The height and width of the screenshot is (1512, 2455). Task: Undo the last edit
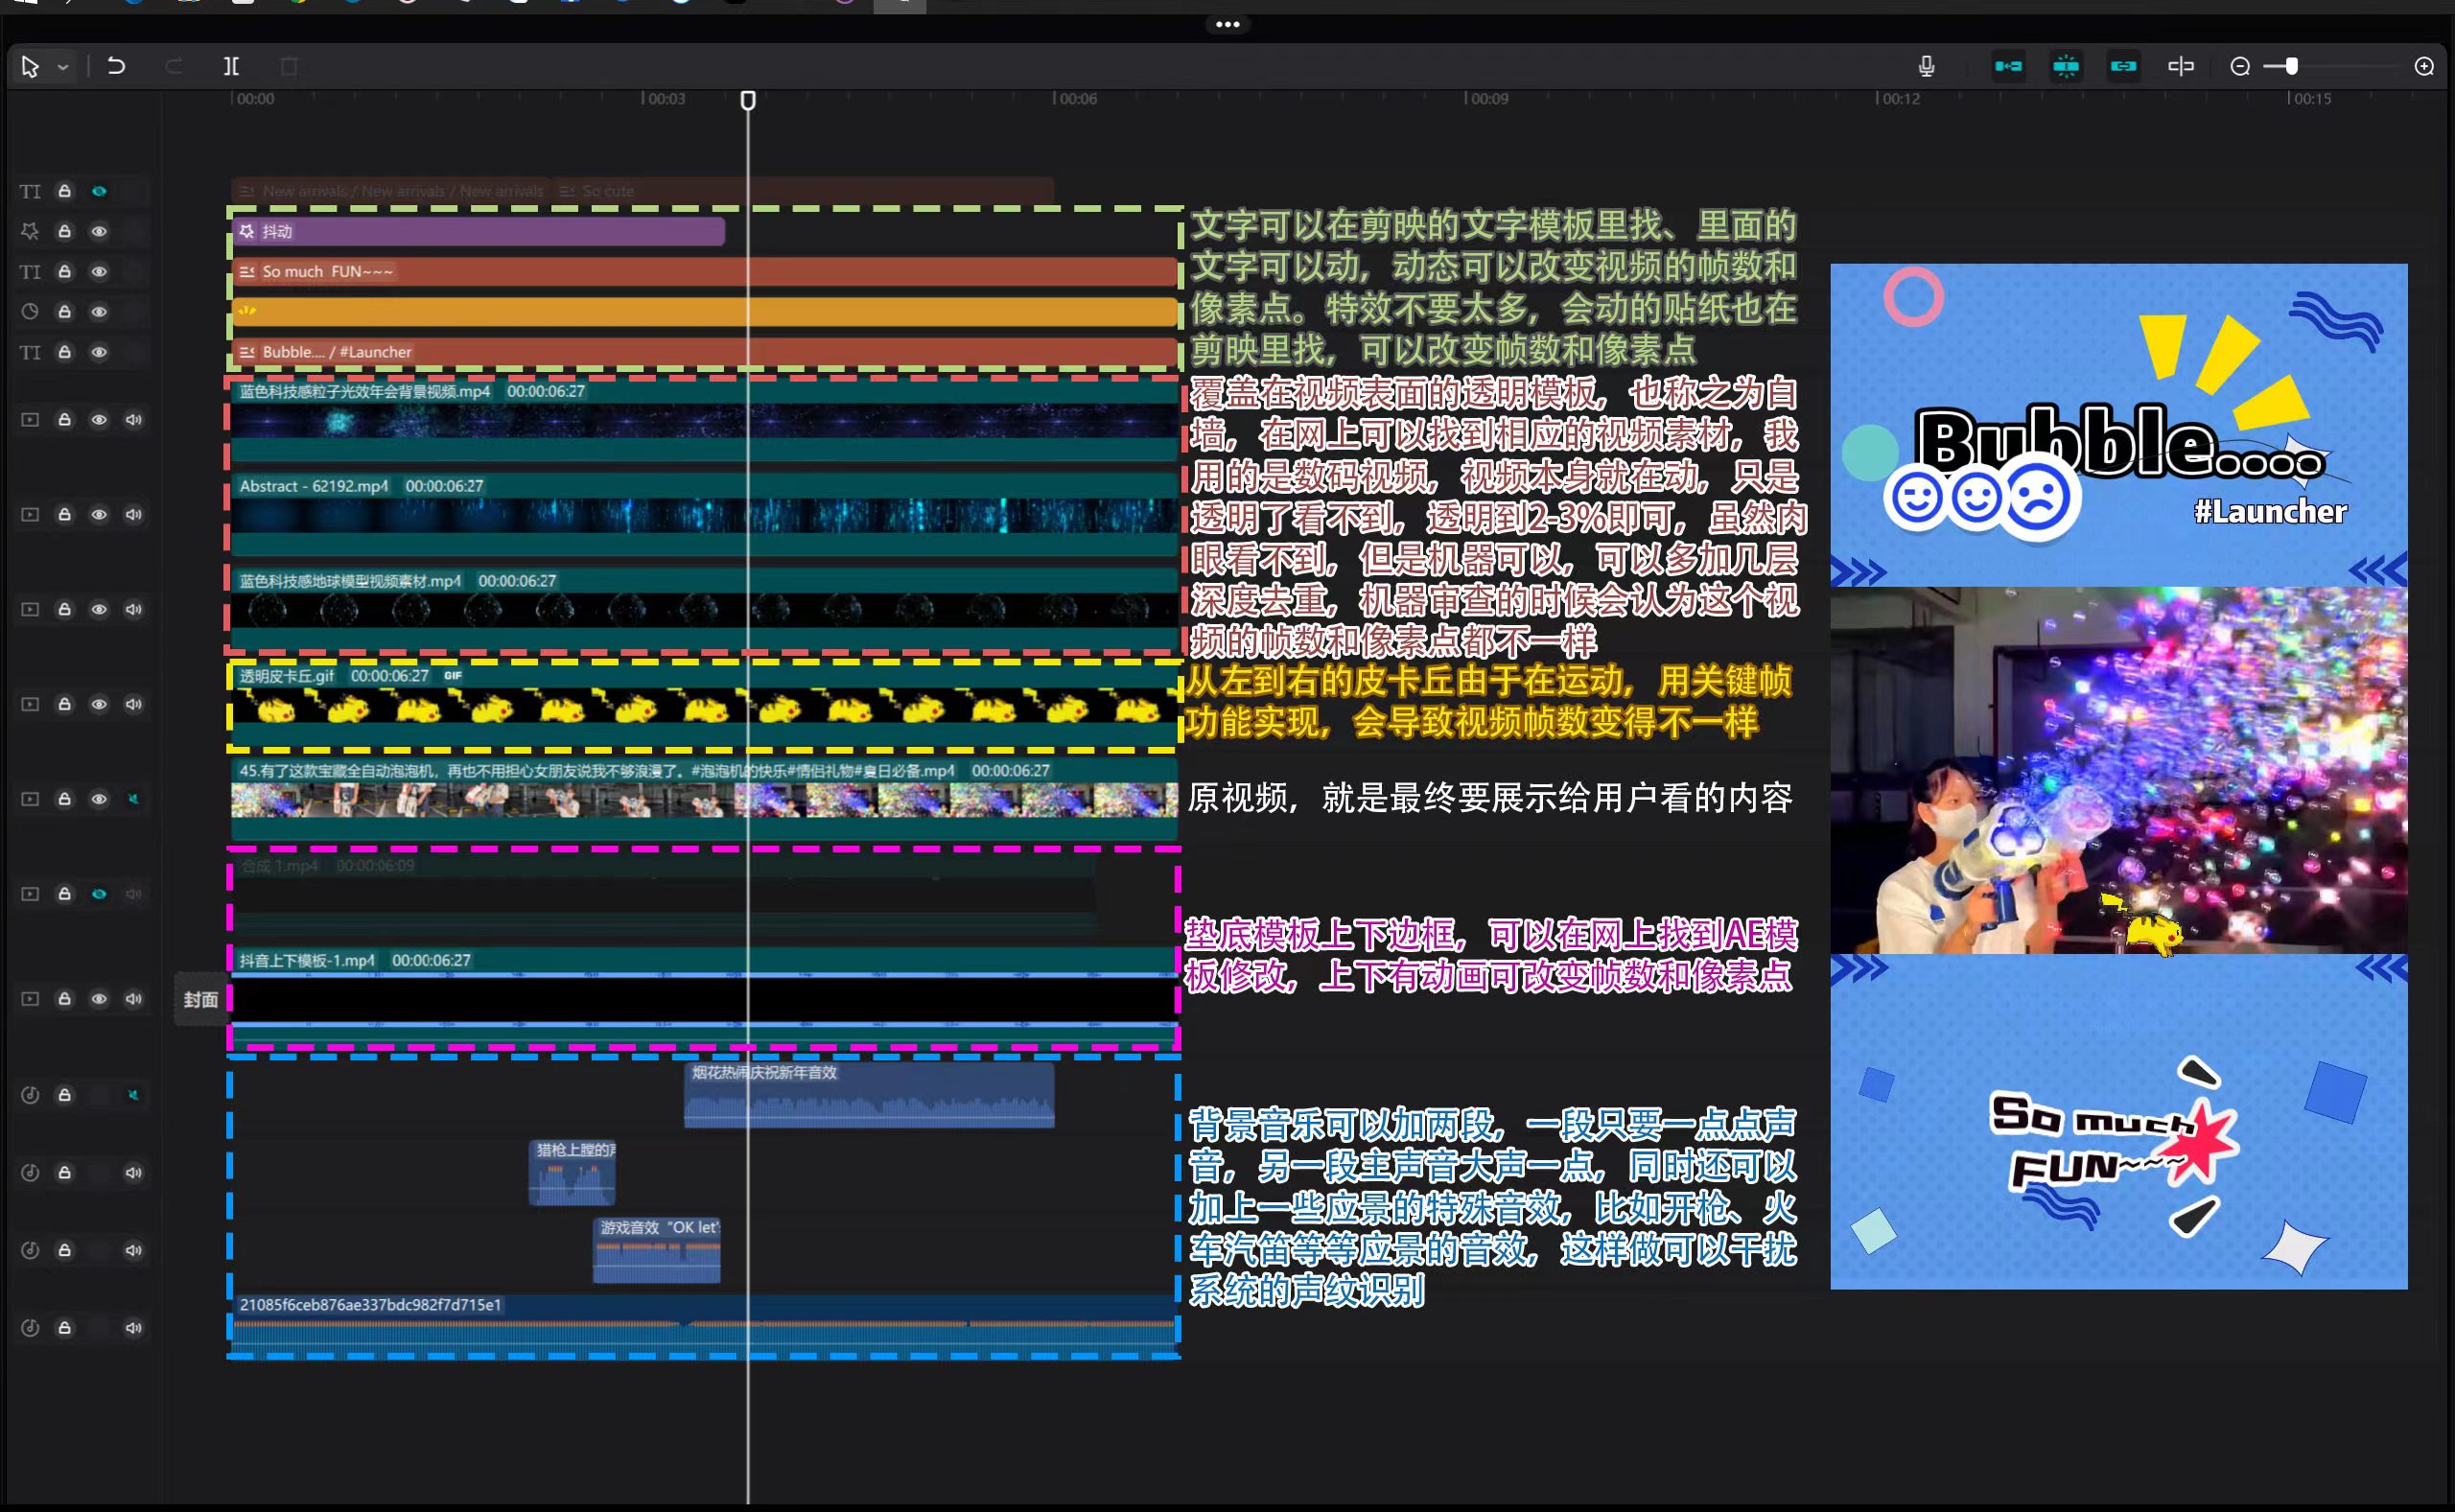[x=116, y=66]
